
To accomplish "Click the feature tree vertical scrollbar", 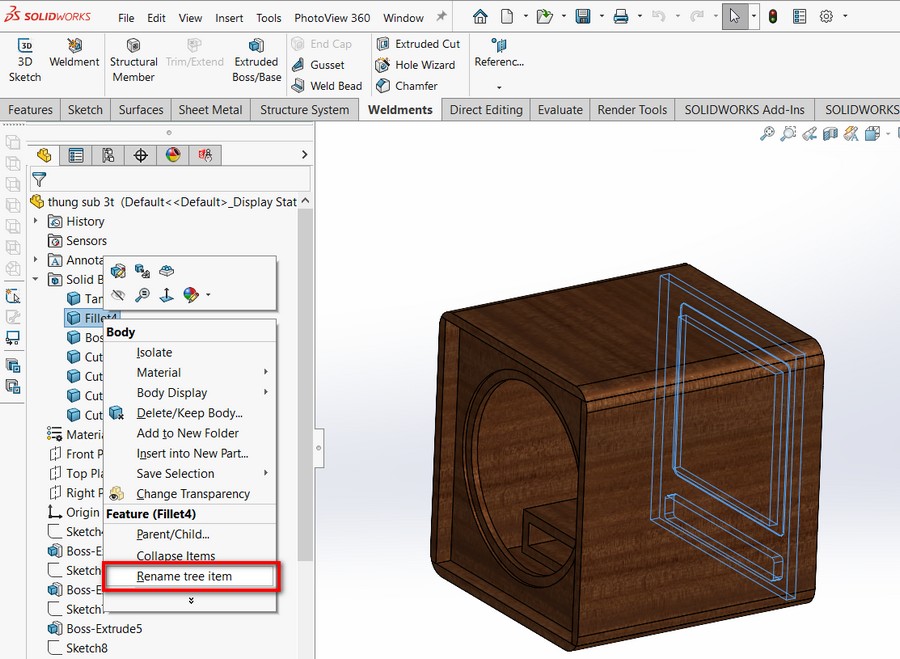I will coord(305,385).
